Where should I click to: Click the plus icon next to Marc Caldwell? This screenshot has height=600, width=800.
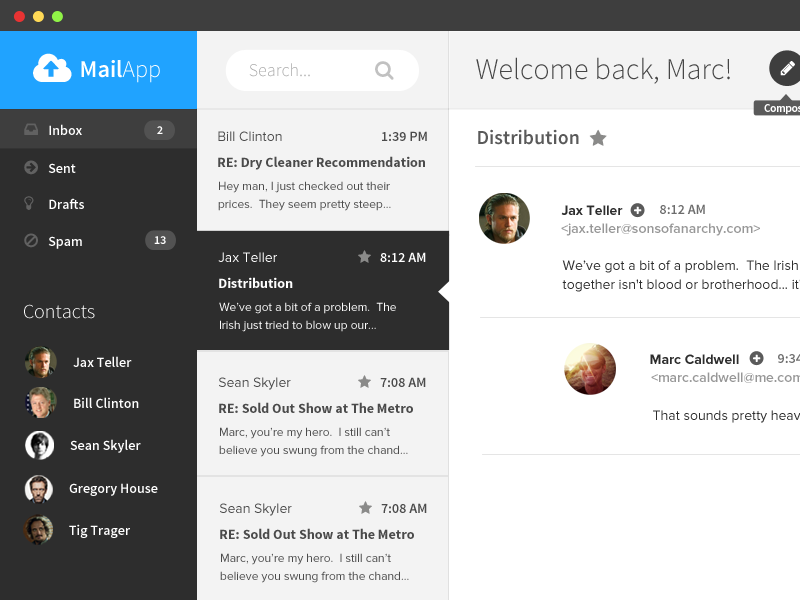(x=758, y=359)
